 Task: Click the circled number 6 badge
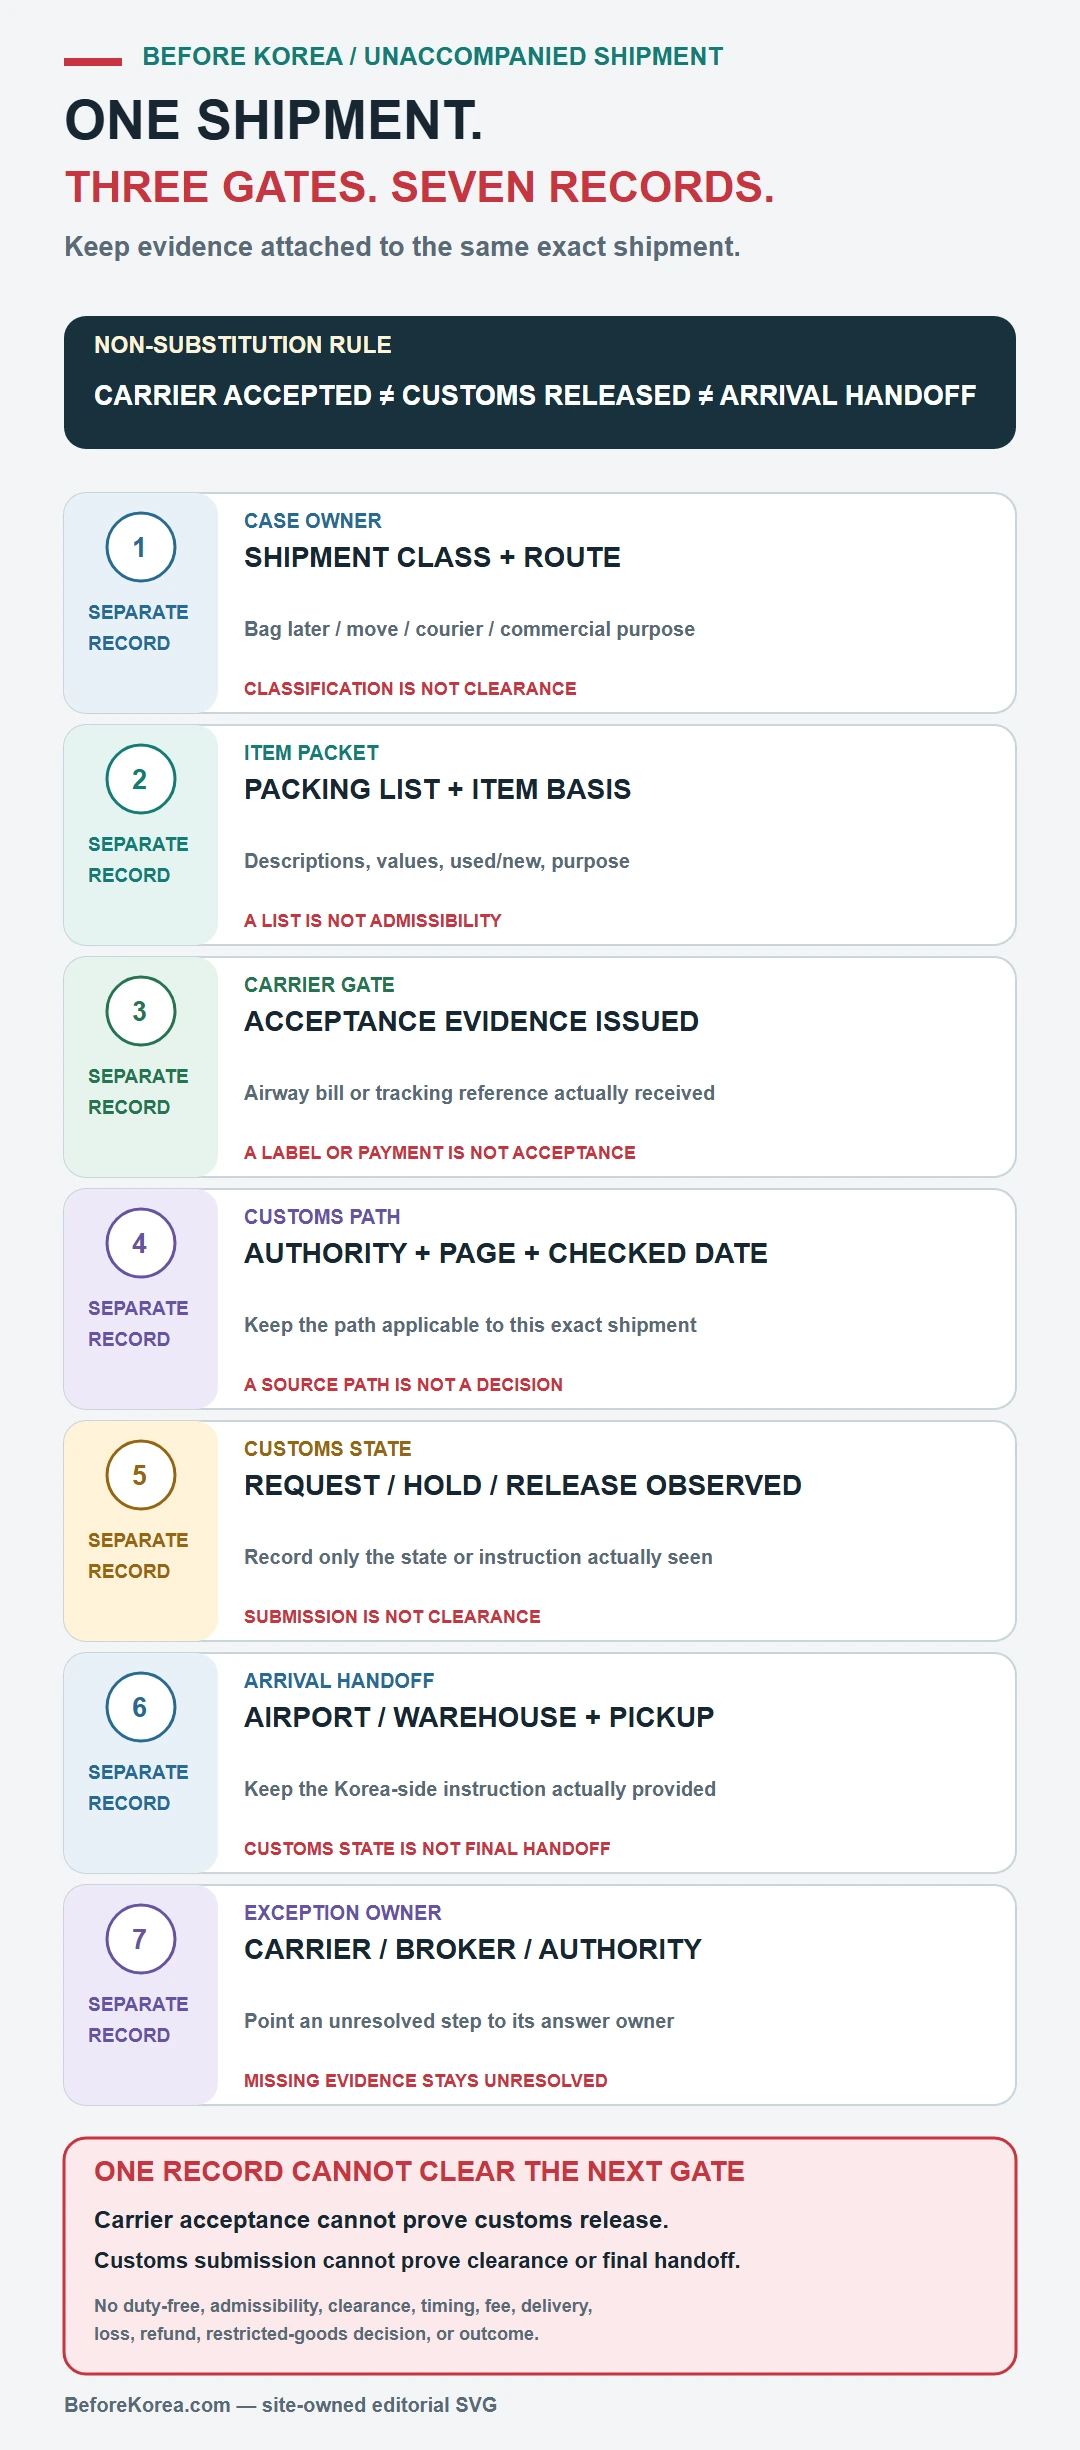(x=141, y=1707)
